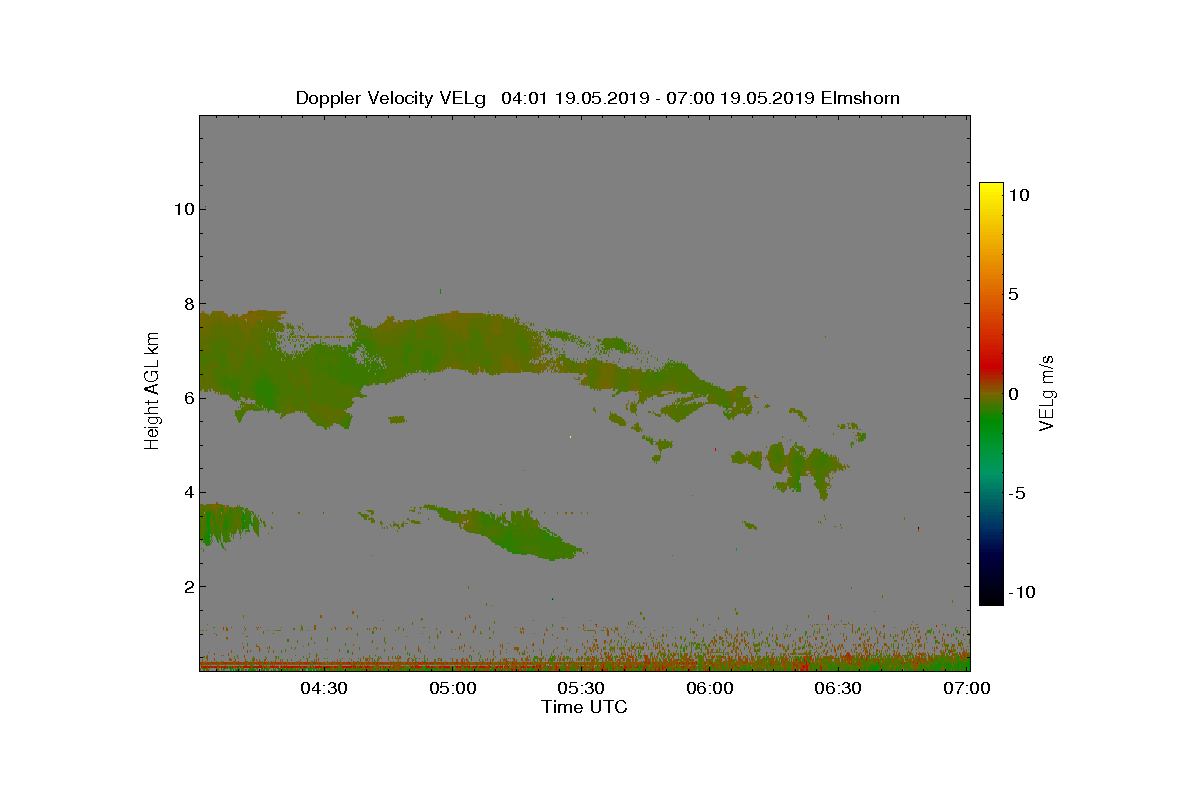The height and width of the screenshot is (800, 1200).
Task: Click the 05:00 time tick label
Action: point(453,688)
